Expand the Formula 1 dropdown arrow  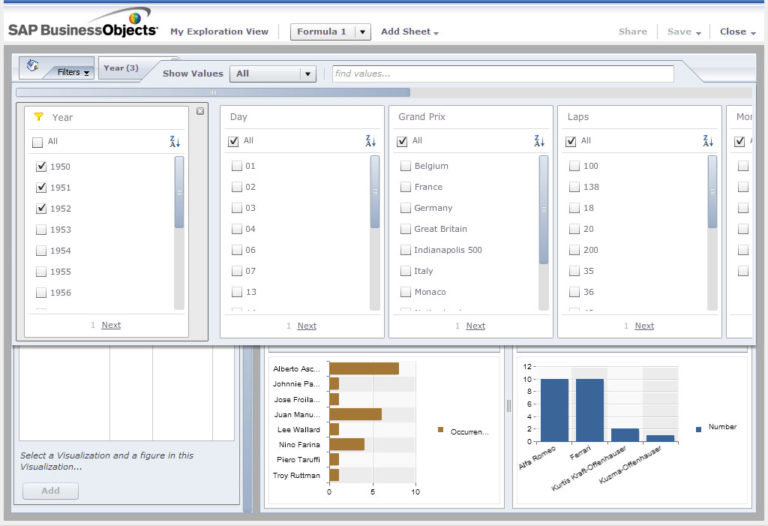click(x=362, y=32)
